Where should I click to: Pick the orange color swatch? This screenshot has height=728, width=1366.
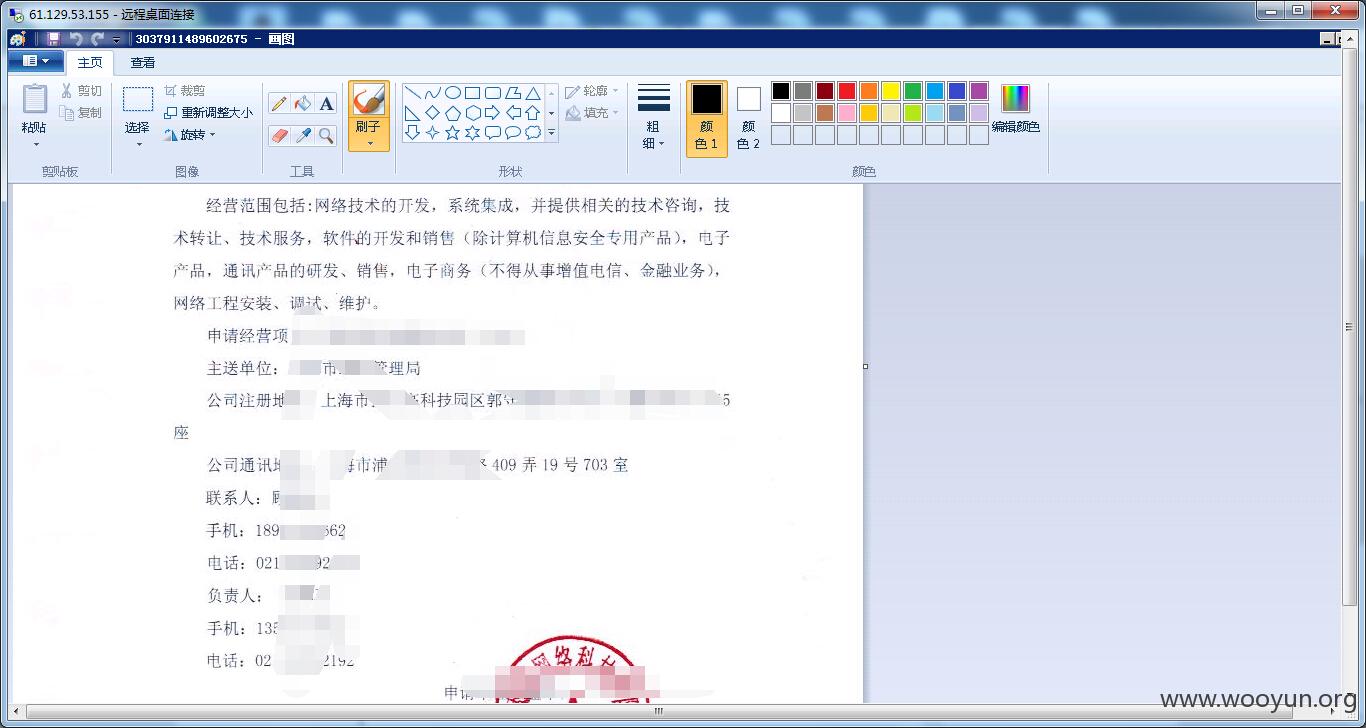click(x=869, y=91)
